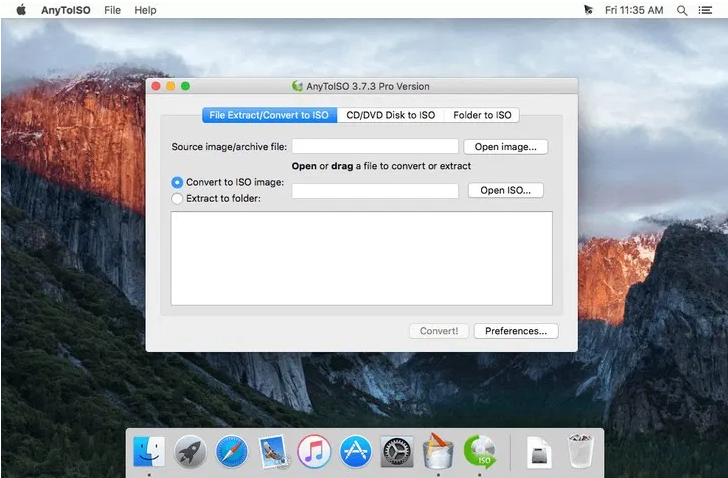Open System Preferences gear icon
The height and width of the screenshot is (478, 728).
397,452
